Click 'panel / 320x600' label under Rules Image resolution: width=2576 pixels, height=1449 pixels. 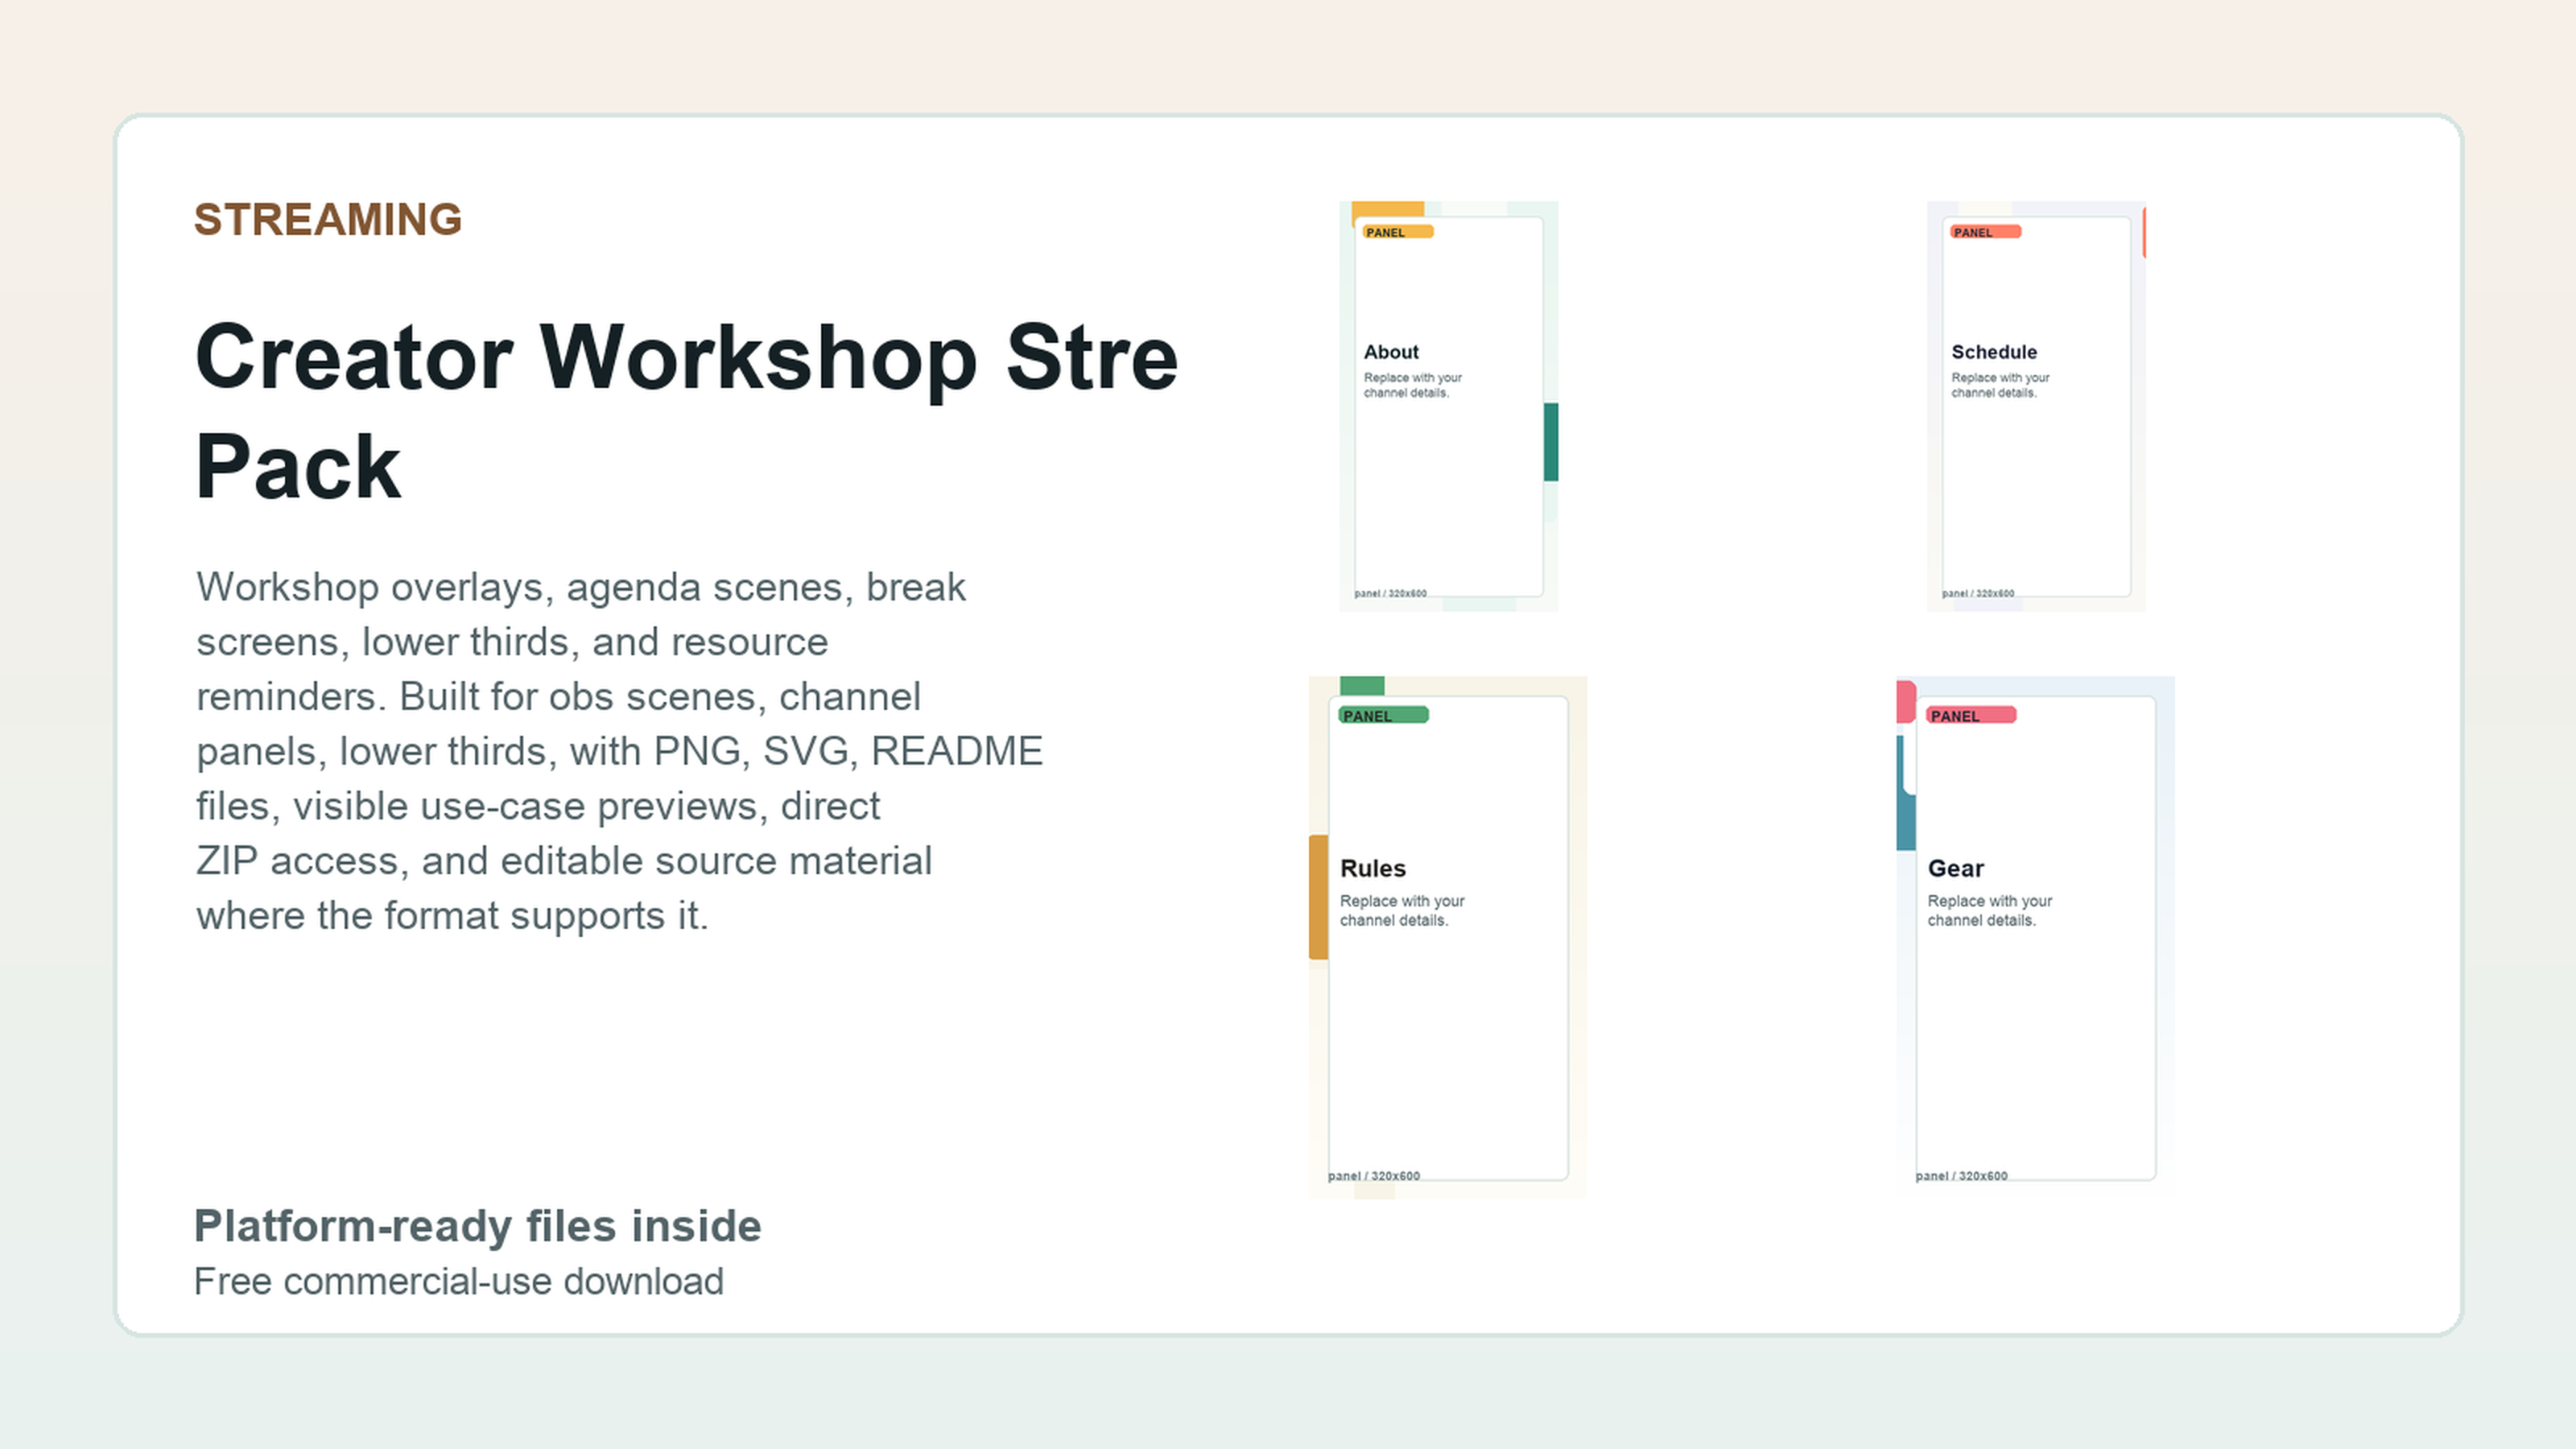coord(1374,1176)
